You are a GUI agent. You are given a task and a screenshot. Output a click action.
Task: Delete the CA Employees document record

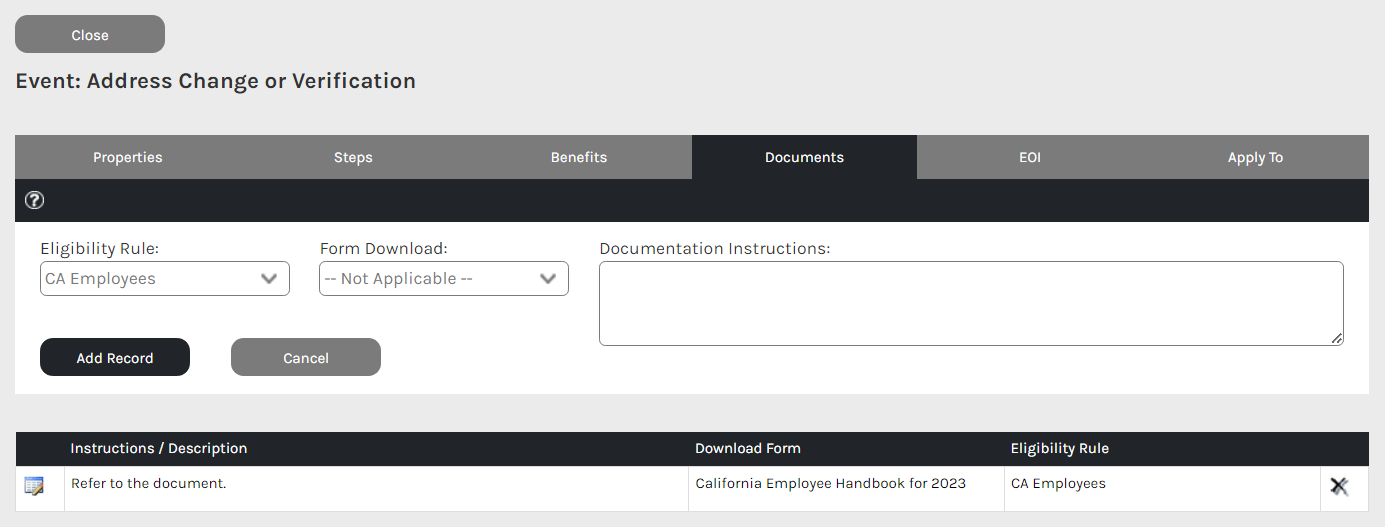(x=1339, y=486)
